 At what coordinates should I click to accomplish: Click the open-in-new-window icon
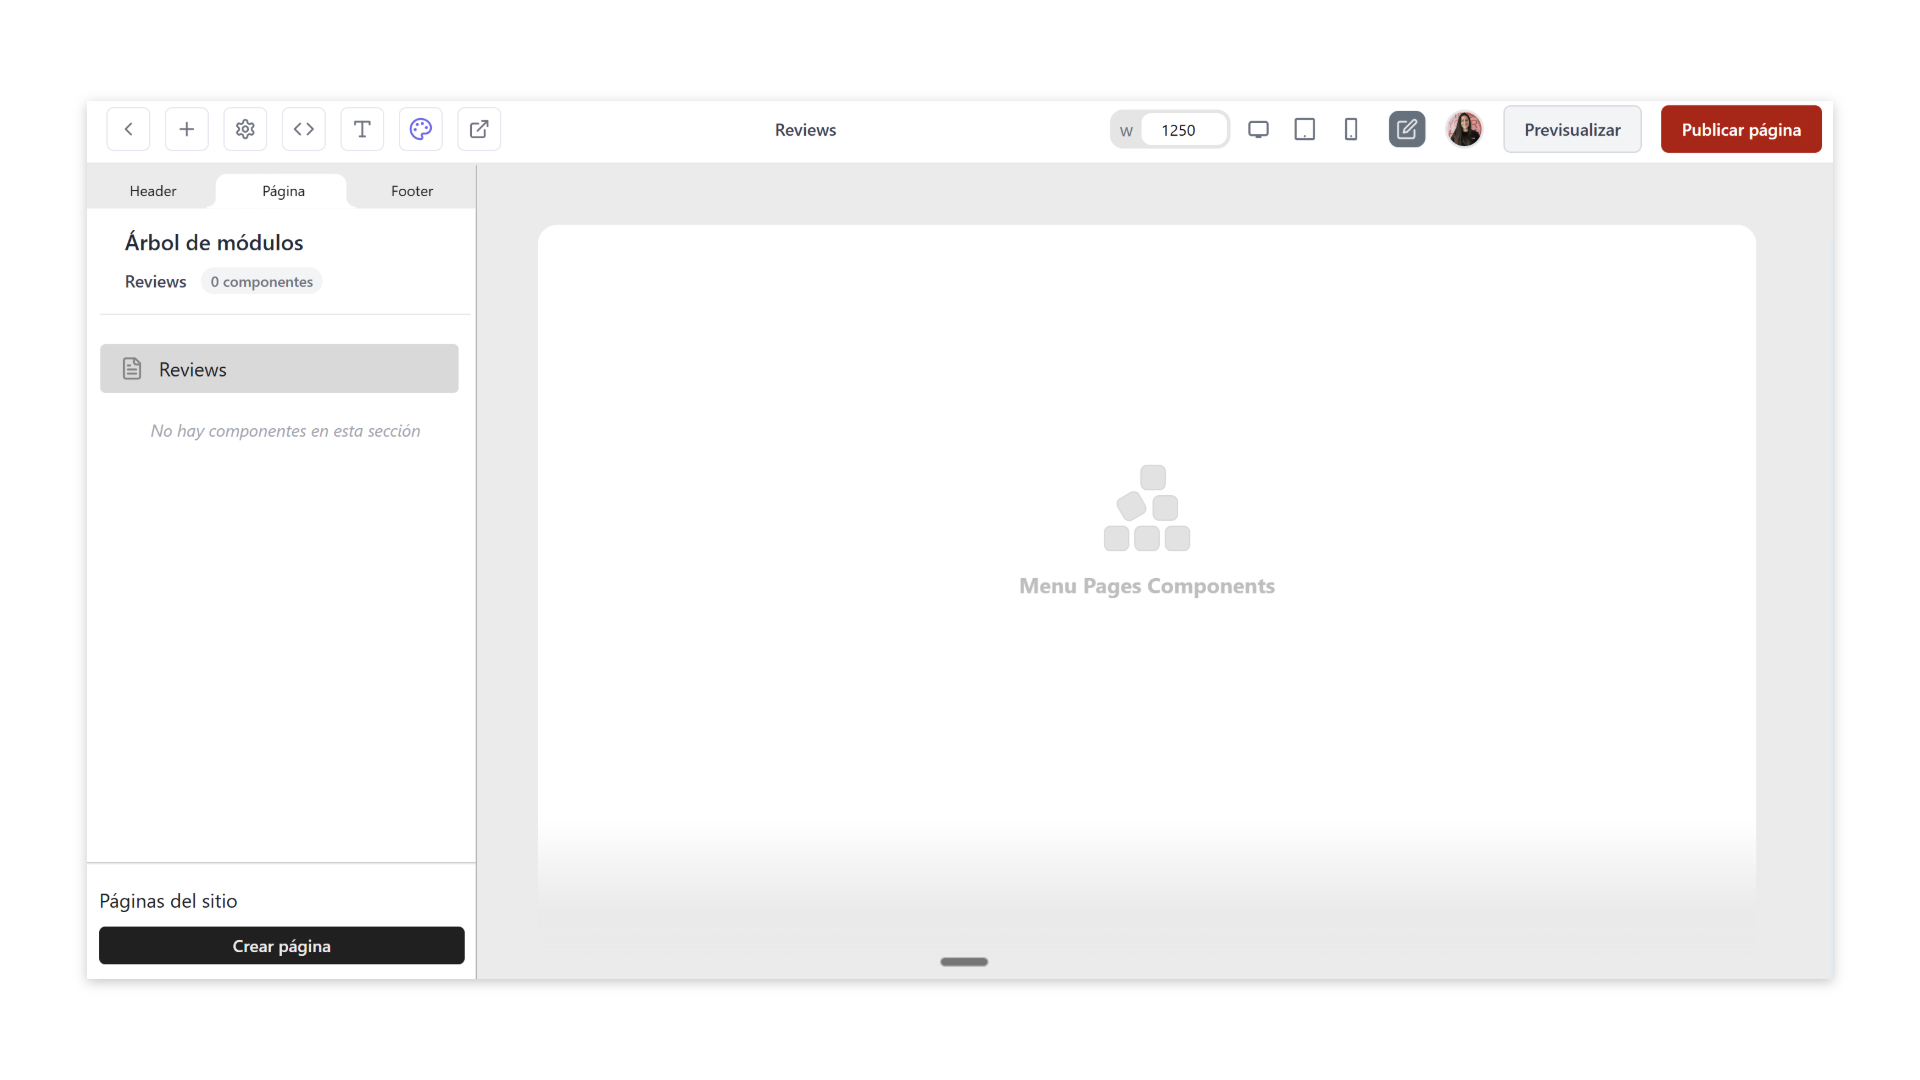(479, 129)
